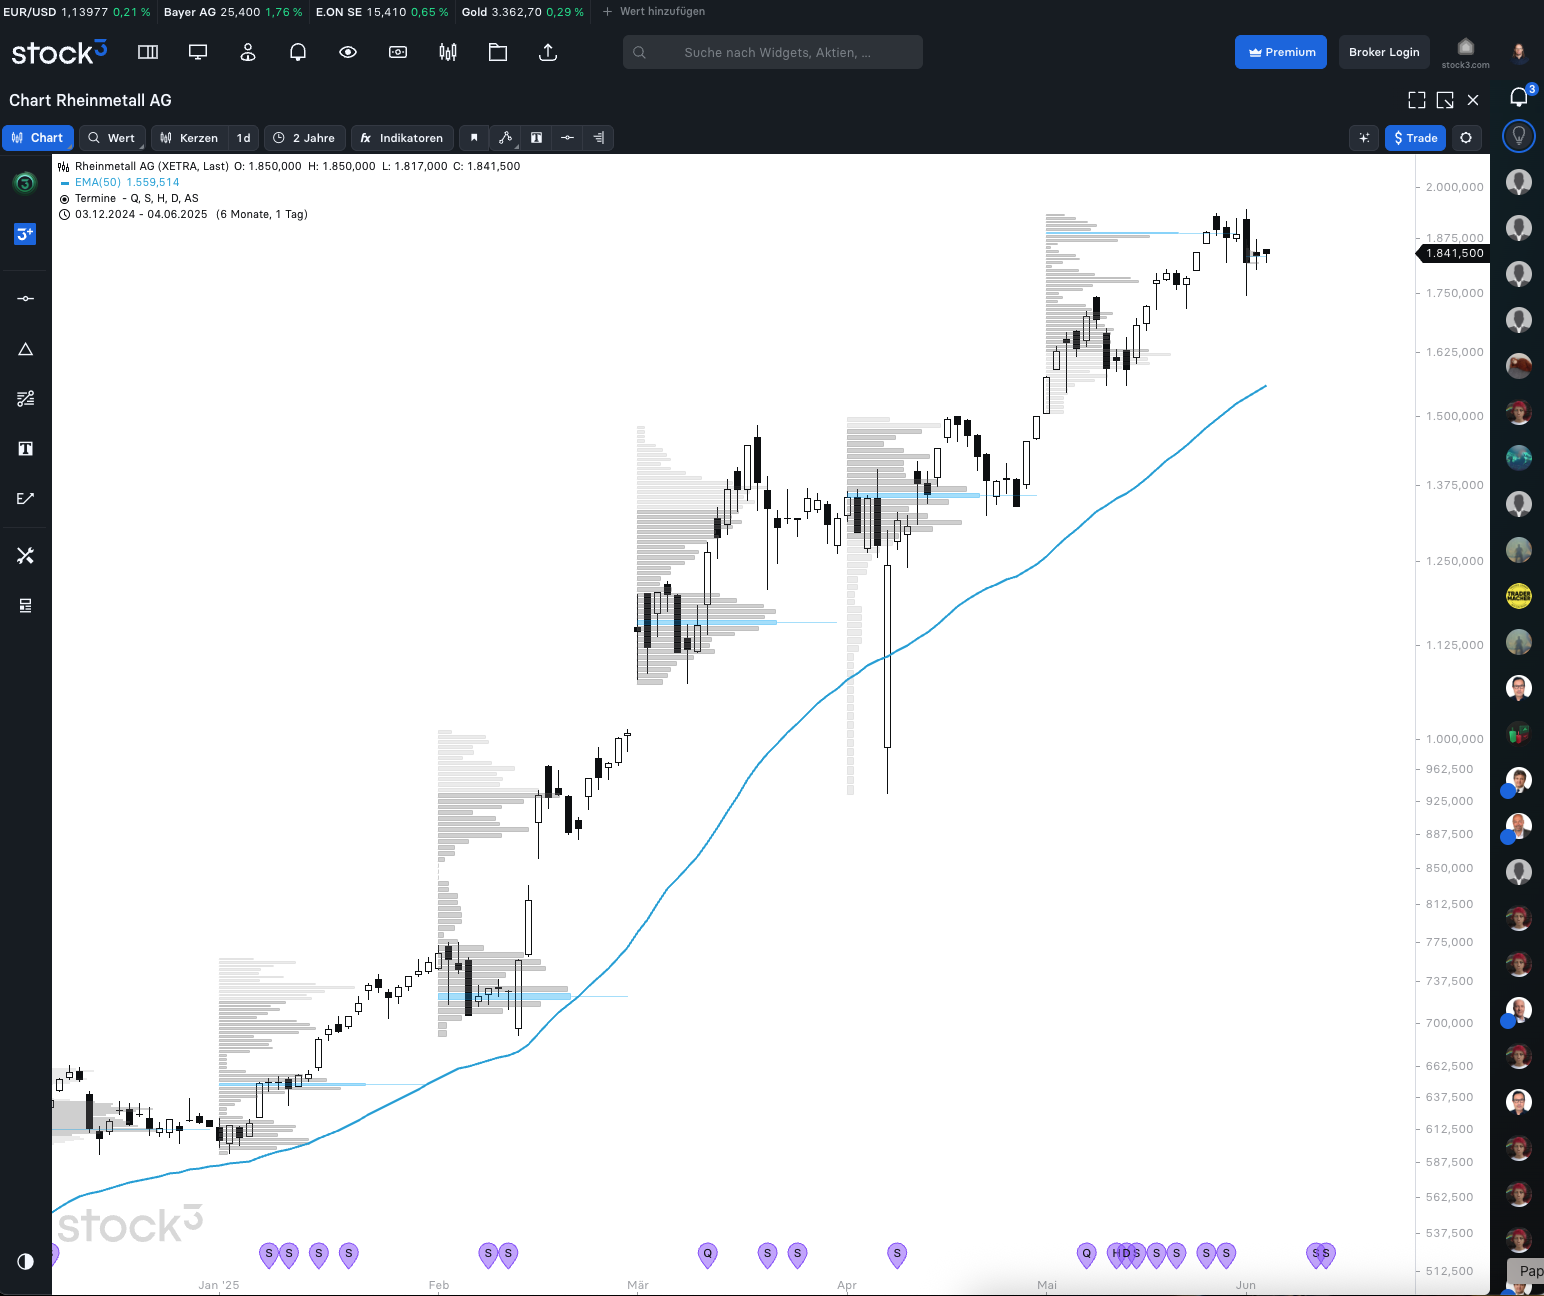Viewport: 1544px width, 1296px height.
Task: Open the candlestick chart icon in top bar
Action: tap(448, 52)
